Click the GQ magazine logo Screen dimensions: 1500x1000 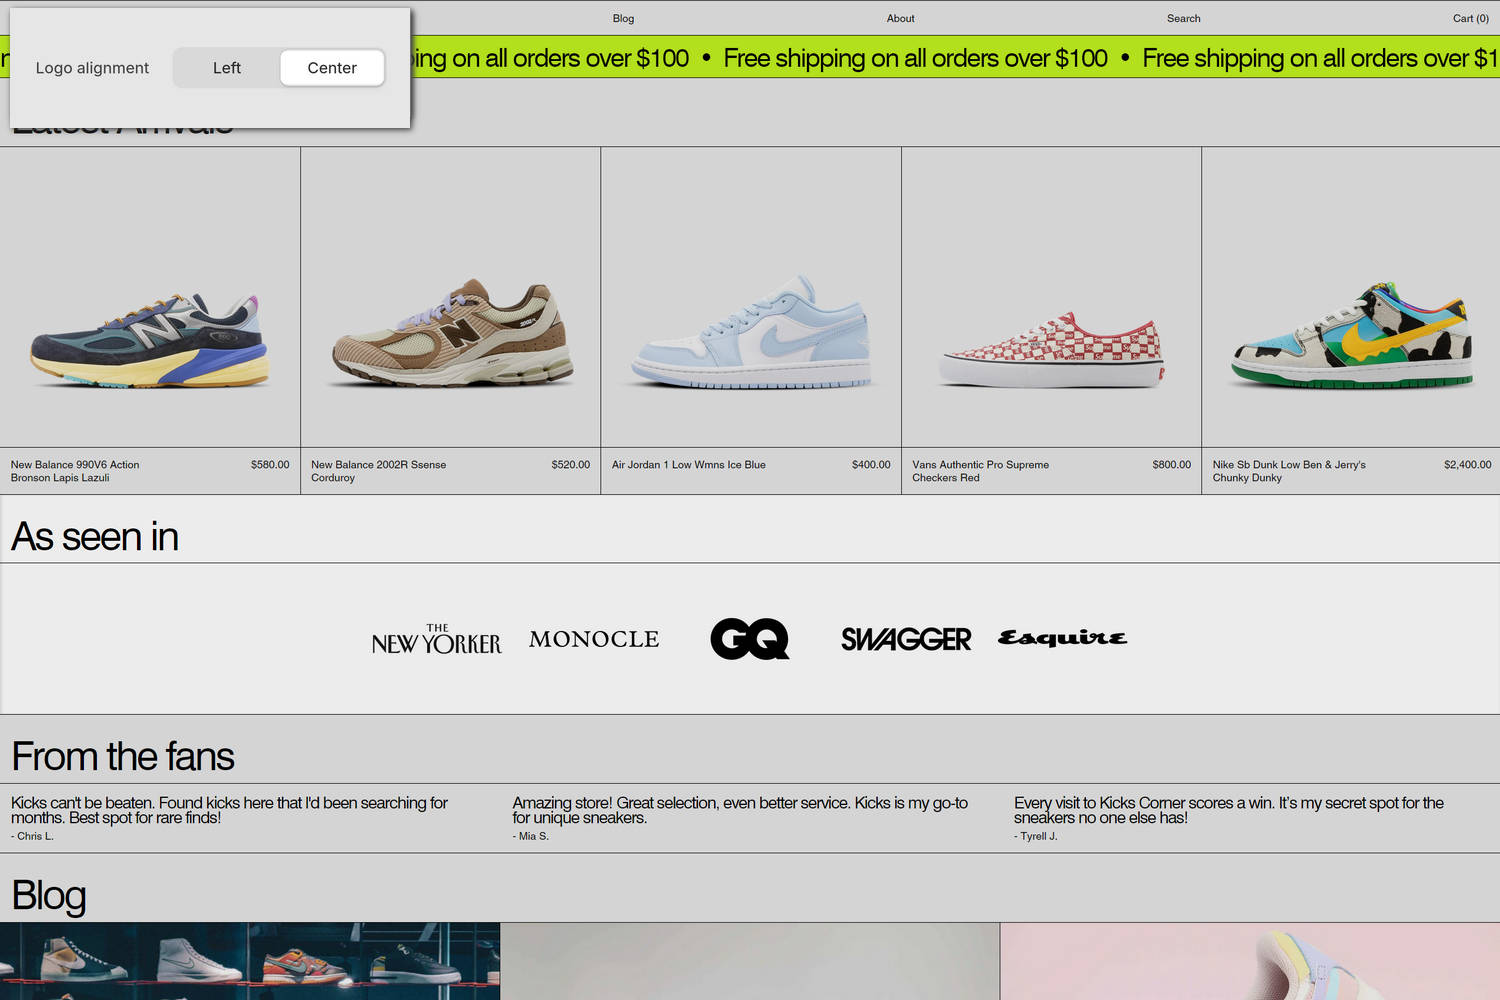(748, 639)
